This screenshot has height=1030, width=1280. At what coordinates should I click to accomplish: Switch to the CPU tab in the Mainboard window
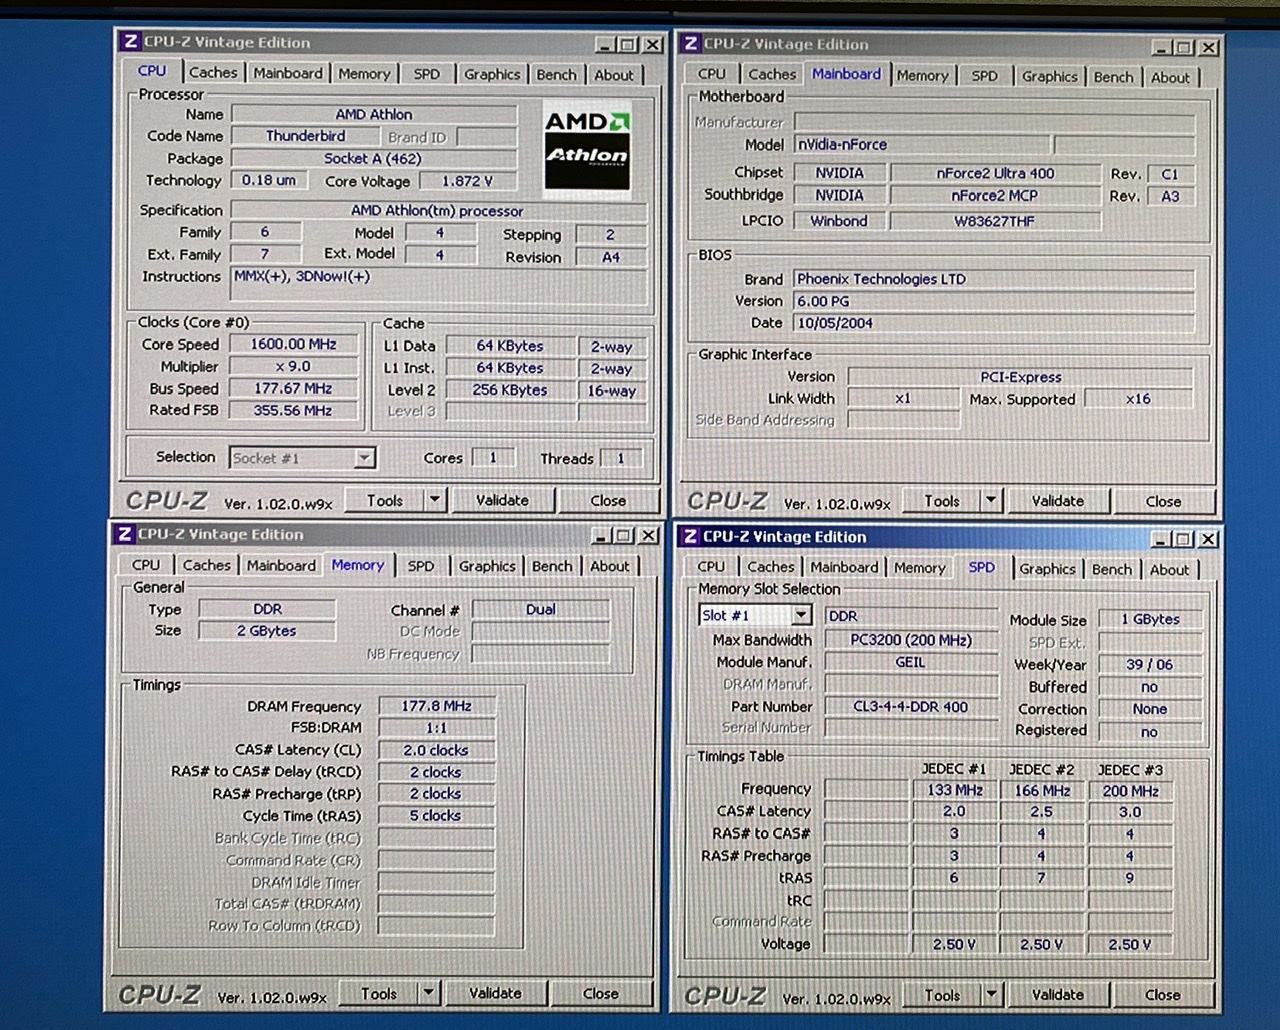point(712,74)
